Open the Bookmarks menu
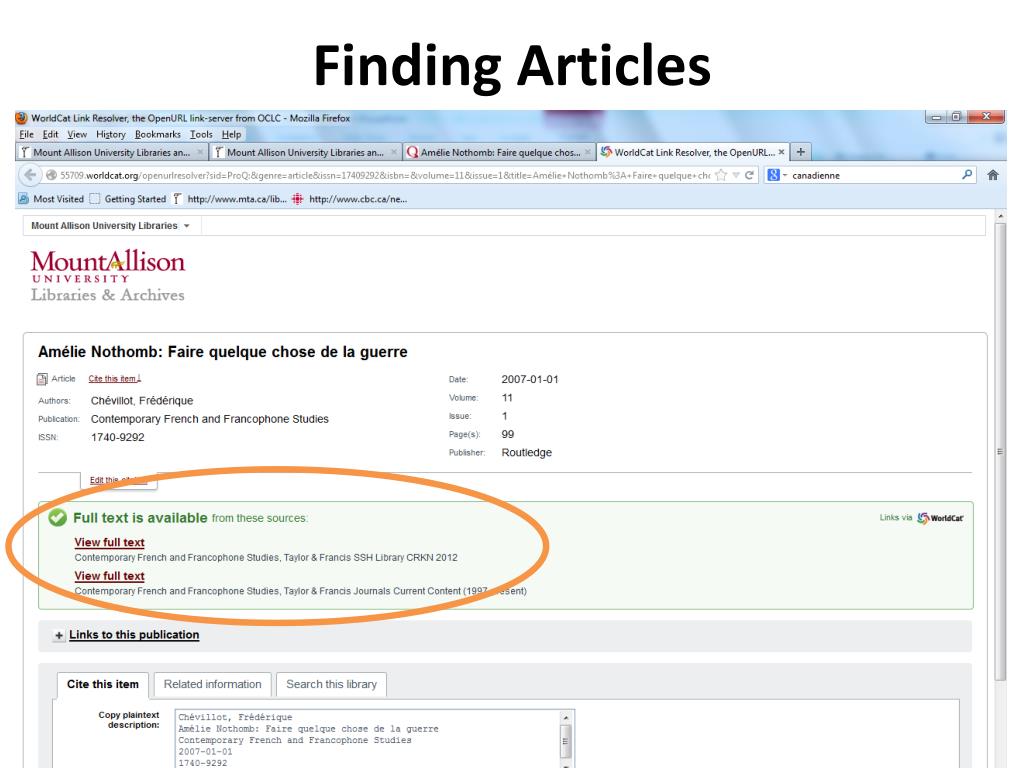 coord(157,134)
